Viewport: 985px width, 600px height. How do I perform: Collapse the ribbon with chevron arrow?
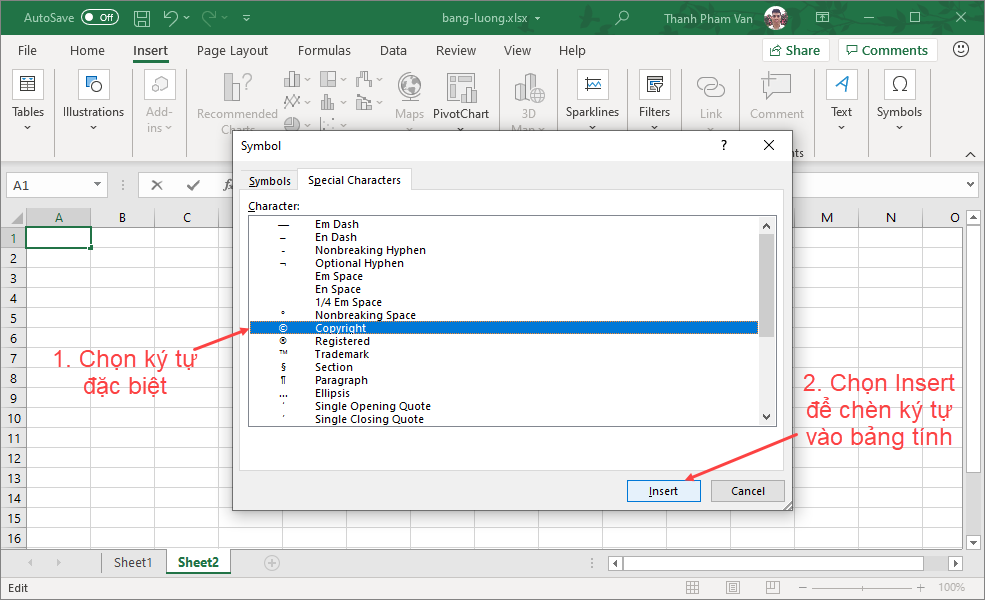click(x=971, y=154)
